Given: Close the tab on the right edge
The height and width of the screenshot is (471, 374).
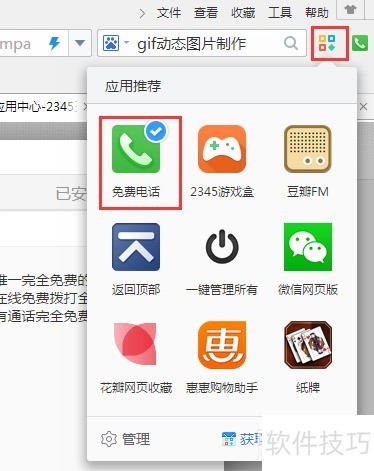Looking at the screenshot, I should pos(363,107).
